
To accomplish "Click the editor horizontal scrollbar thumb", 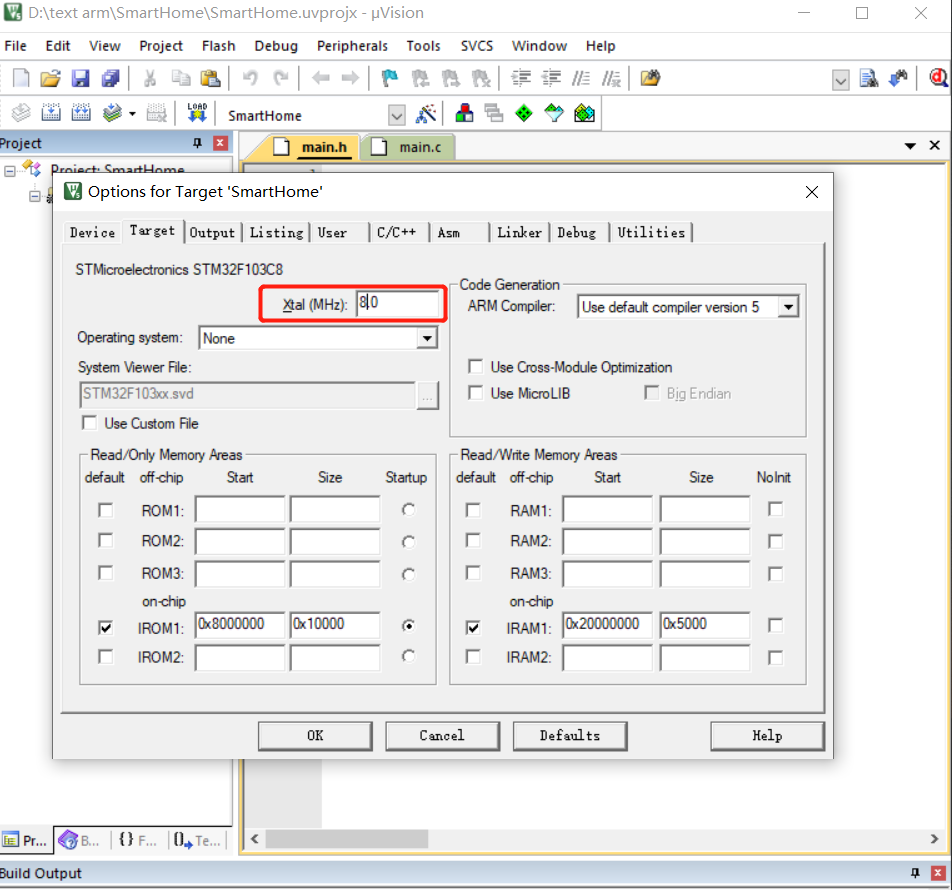I will (x=347, y=839).
